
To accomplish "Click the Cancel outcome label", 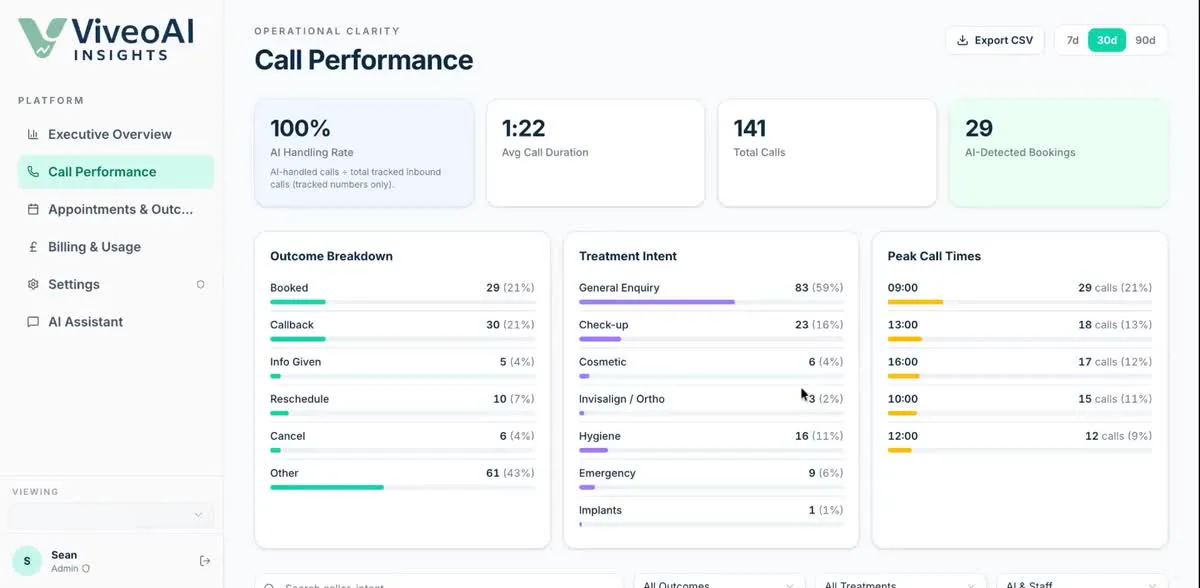I will click(x=288, y=436).
